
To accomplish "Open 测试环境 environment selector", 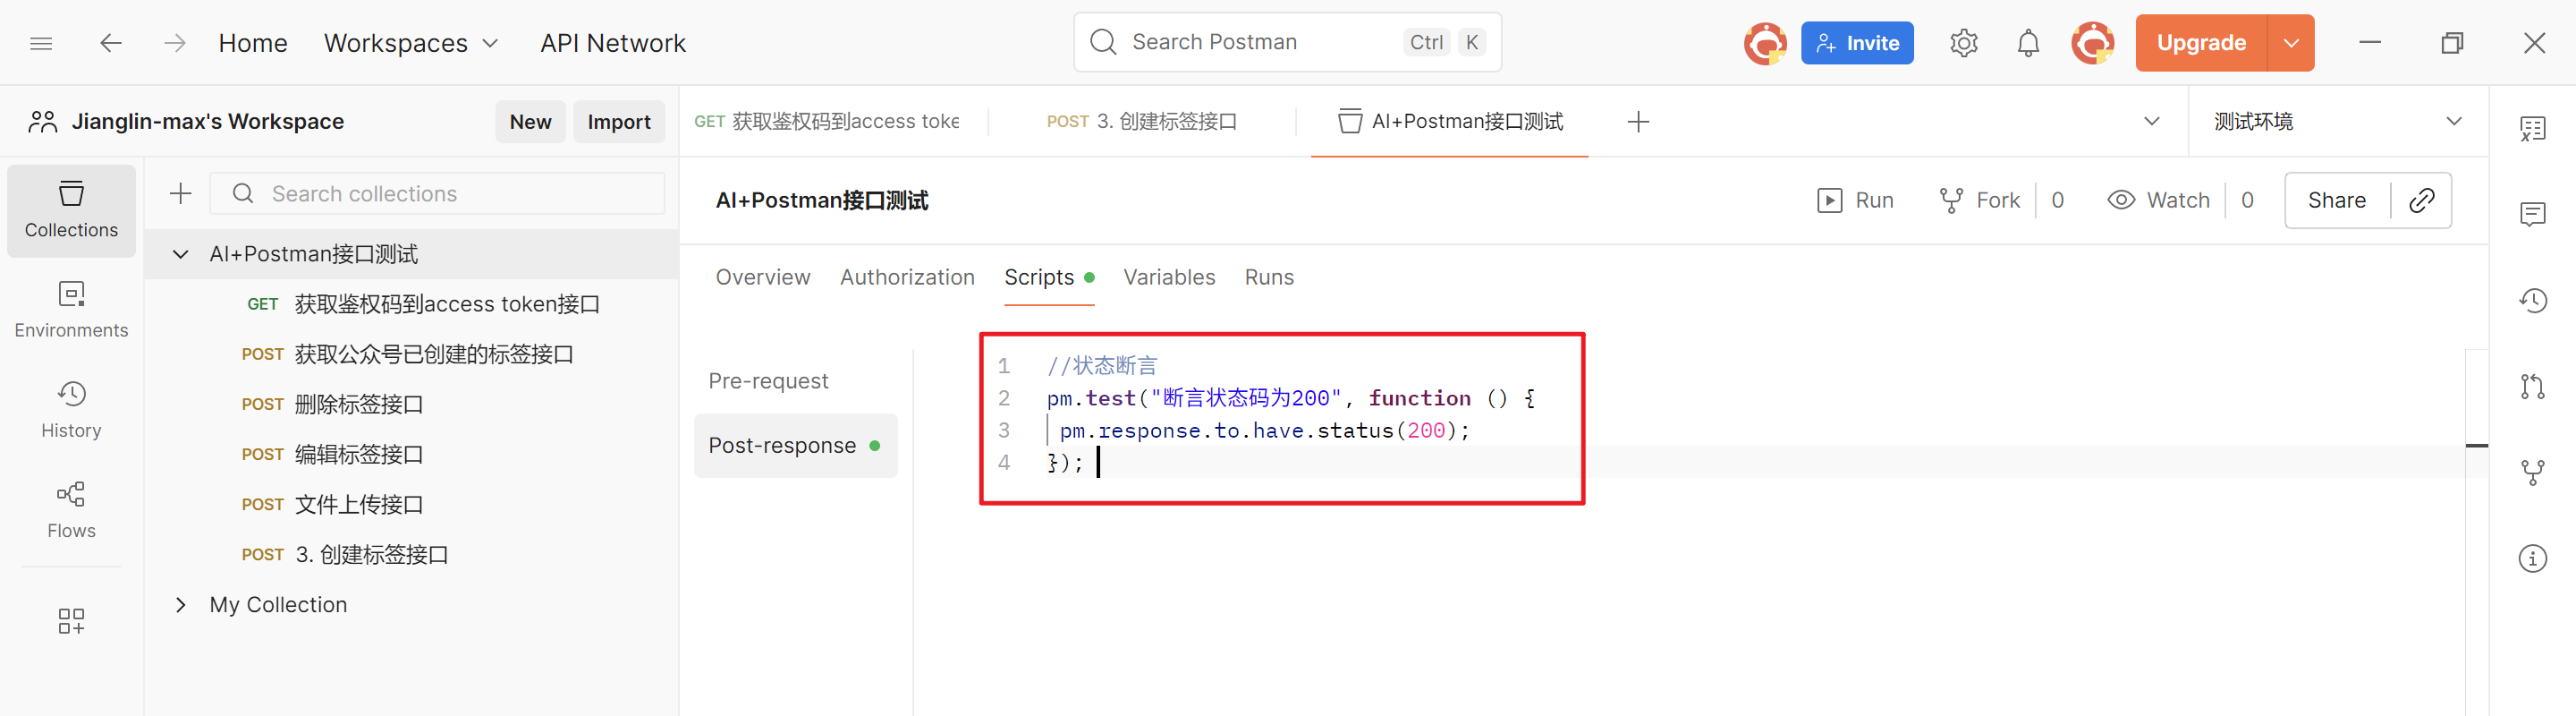I will click(x=2337, y=121).
